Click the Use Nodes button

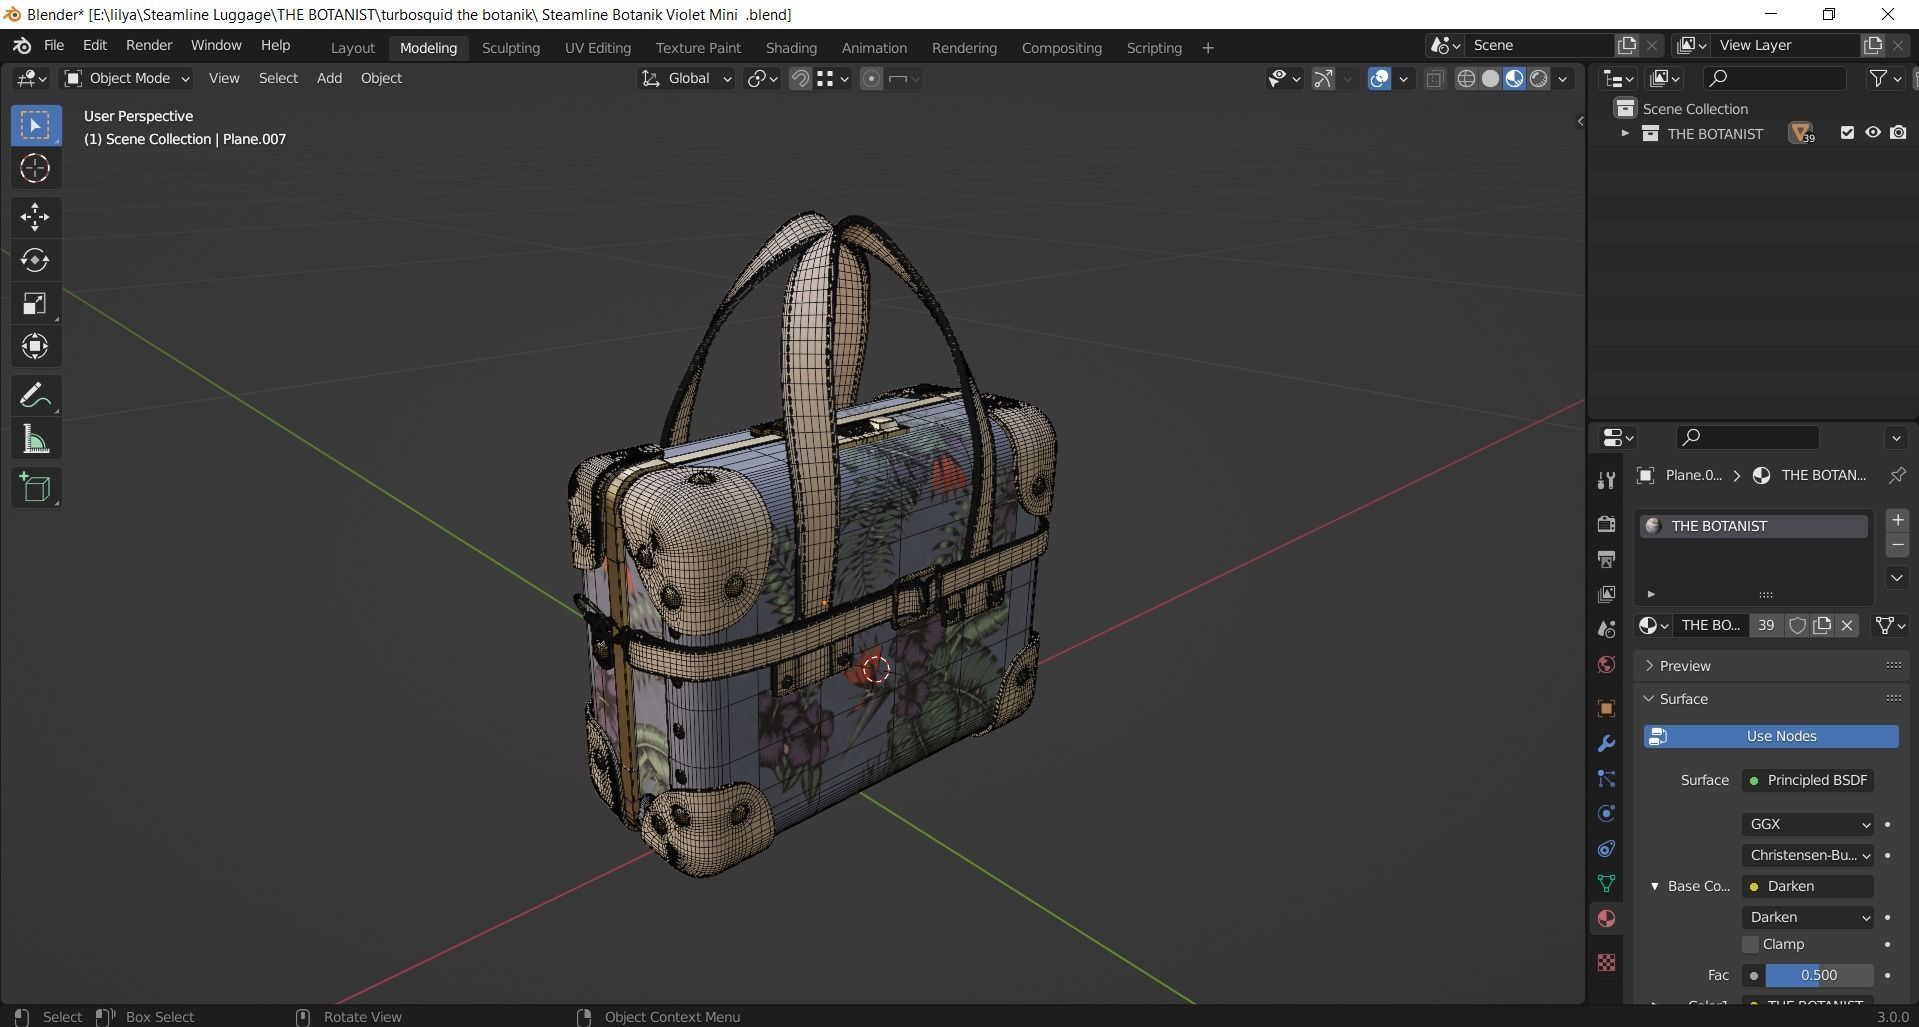click(x=1771, y=736)
